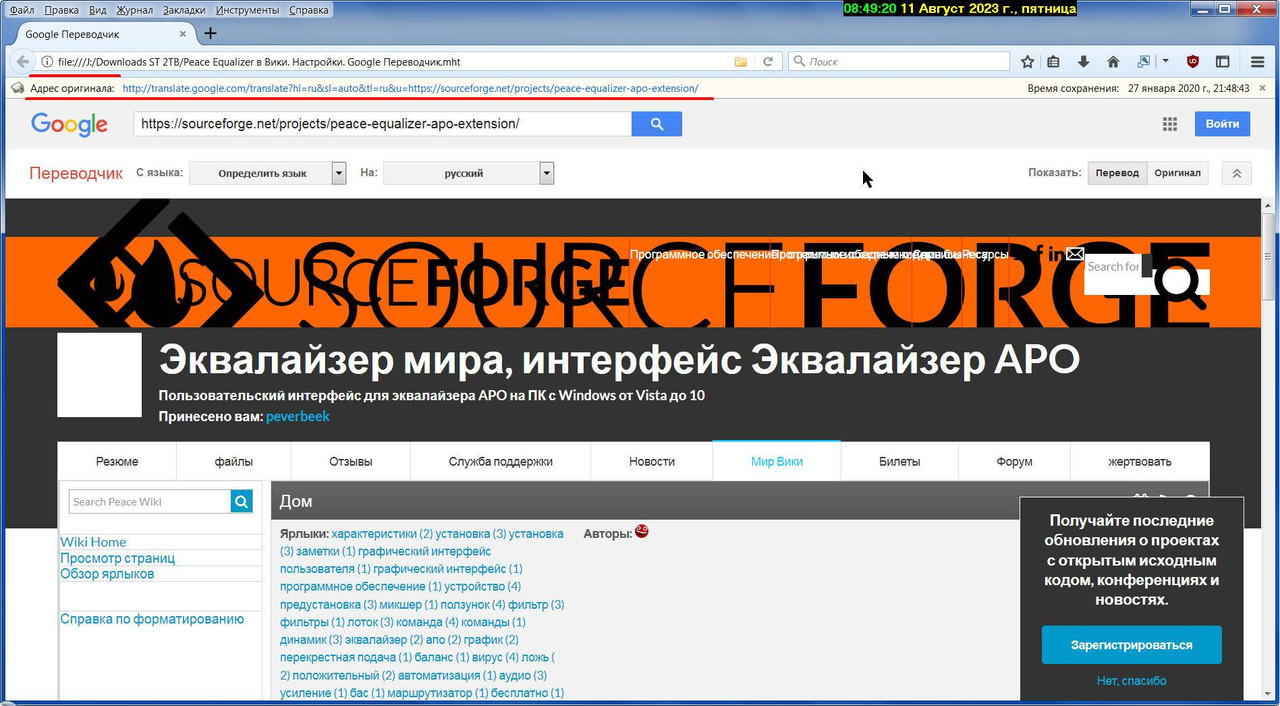This screenshot has width=1280, height=706.
Task: Open Downloads arrow icon
Action: coord(1083,62)
